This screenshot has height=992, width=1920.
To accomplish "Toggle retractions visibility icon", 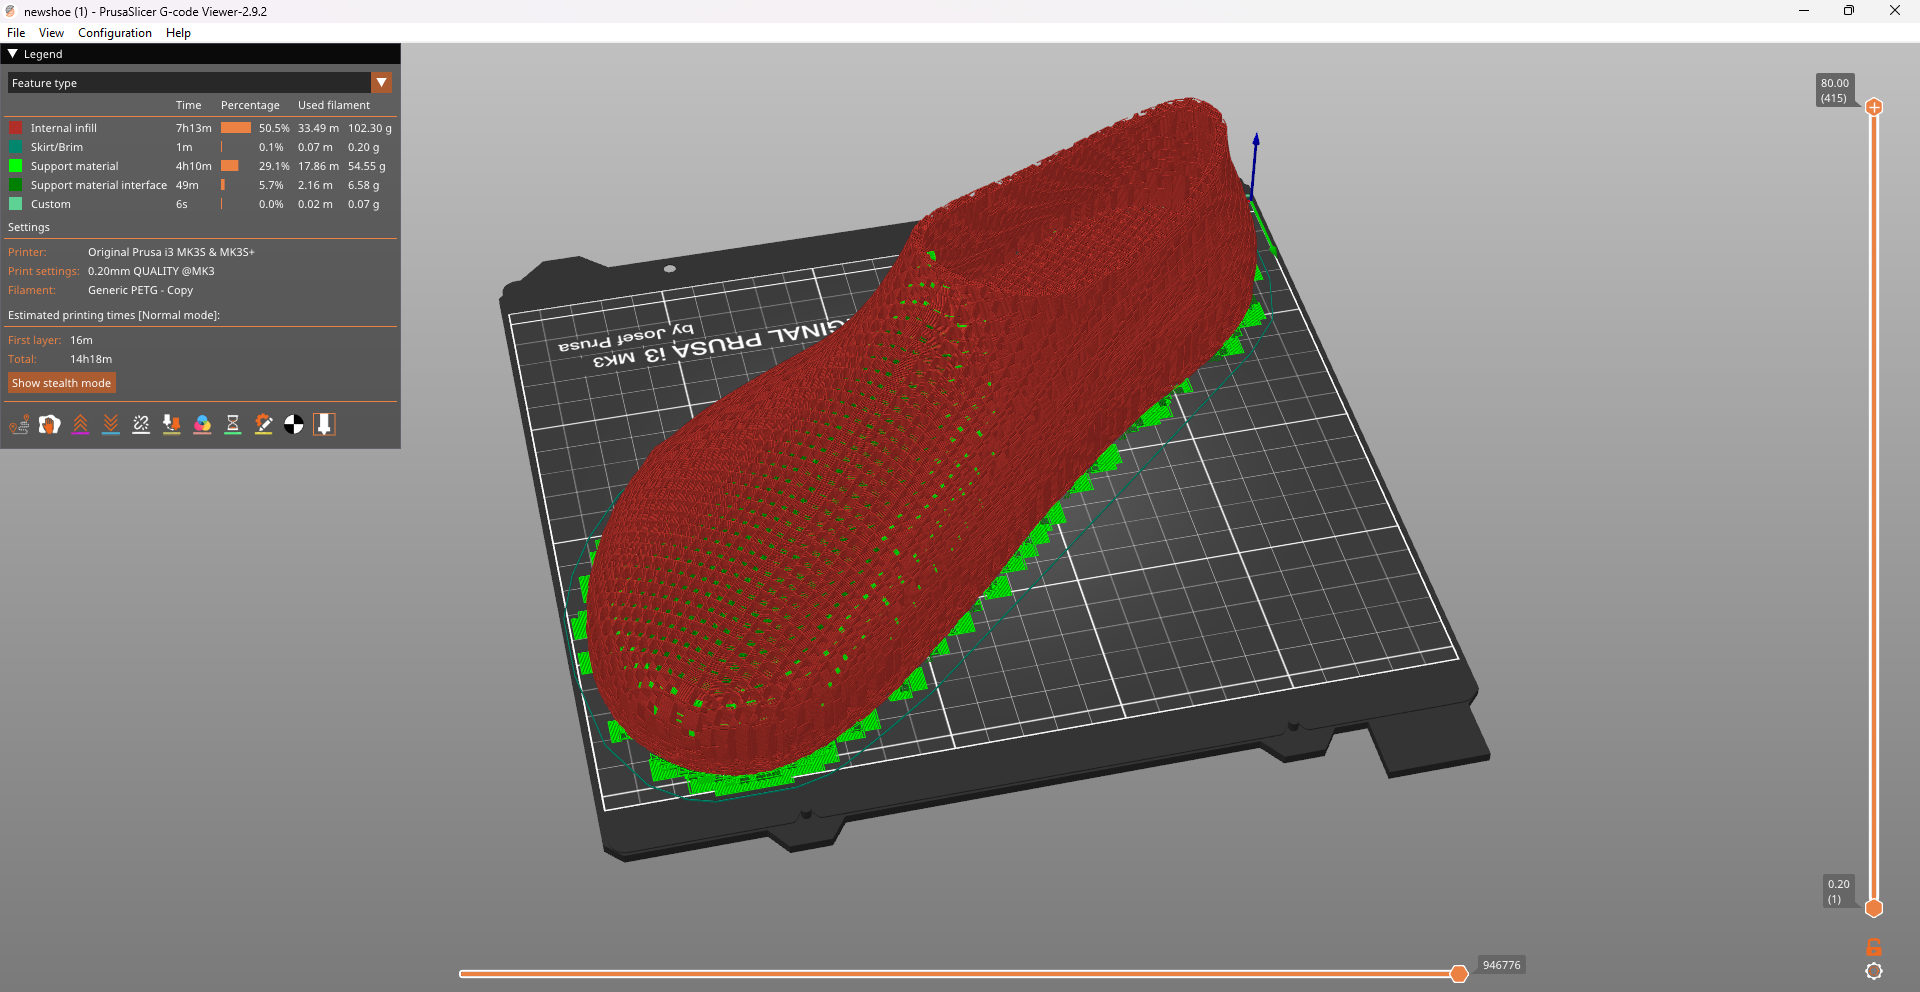I will click(x=81, y=425).
